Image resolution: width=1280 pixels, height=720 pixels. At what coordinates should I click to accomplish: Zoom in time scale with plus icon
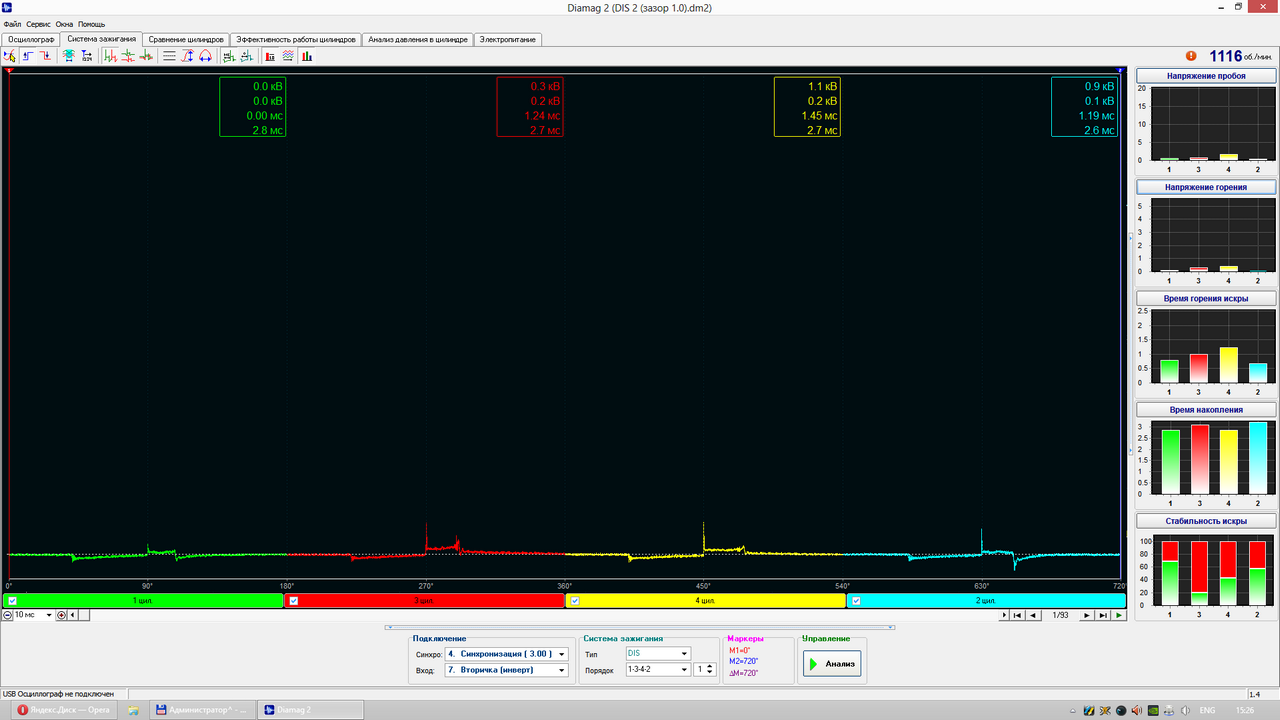(x=62, y=615)
